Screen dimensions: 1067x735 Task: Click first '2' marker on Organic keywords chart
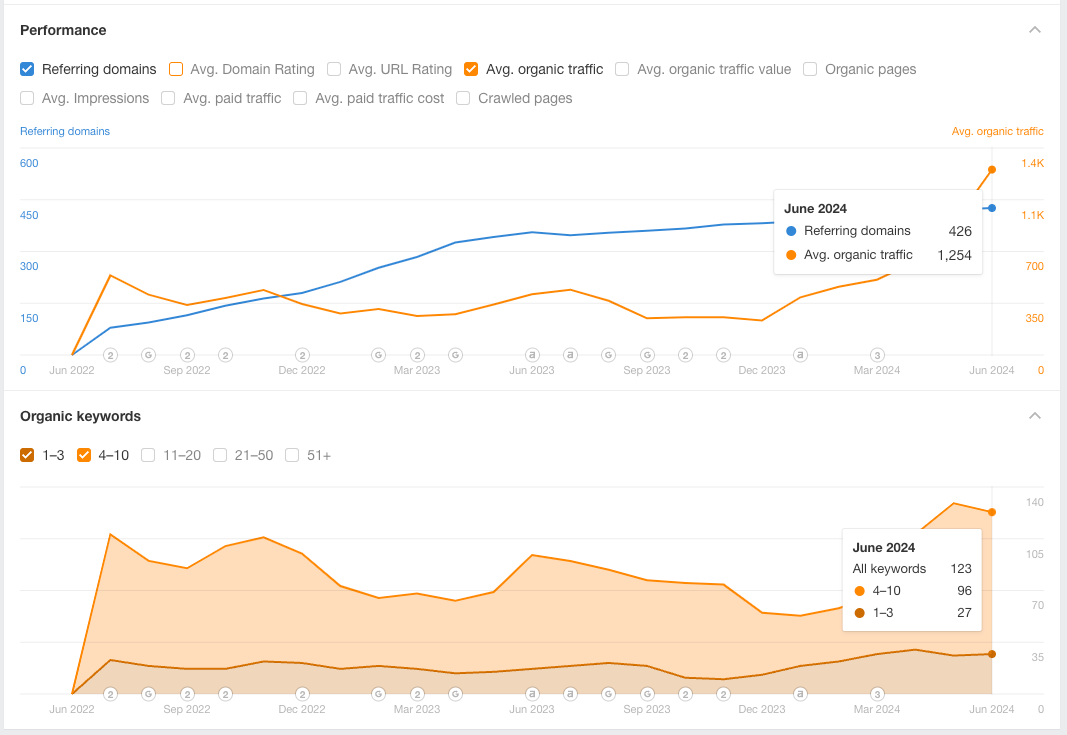point(110,694)
